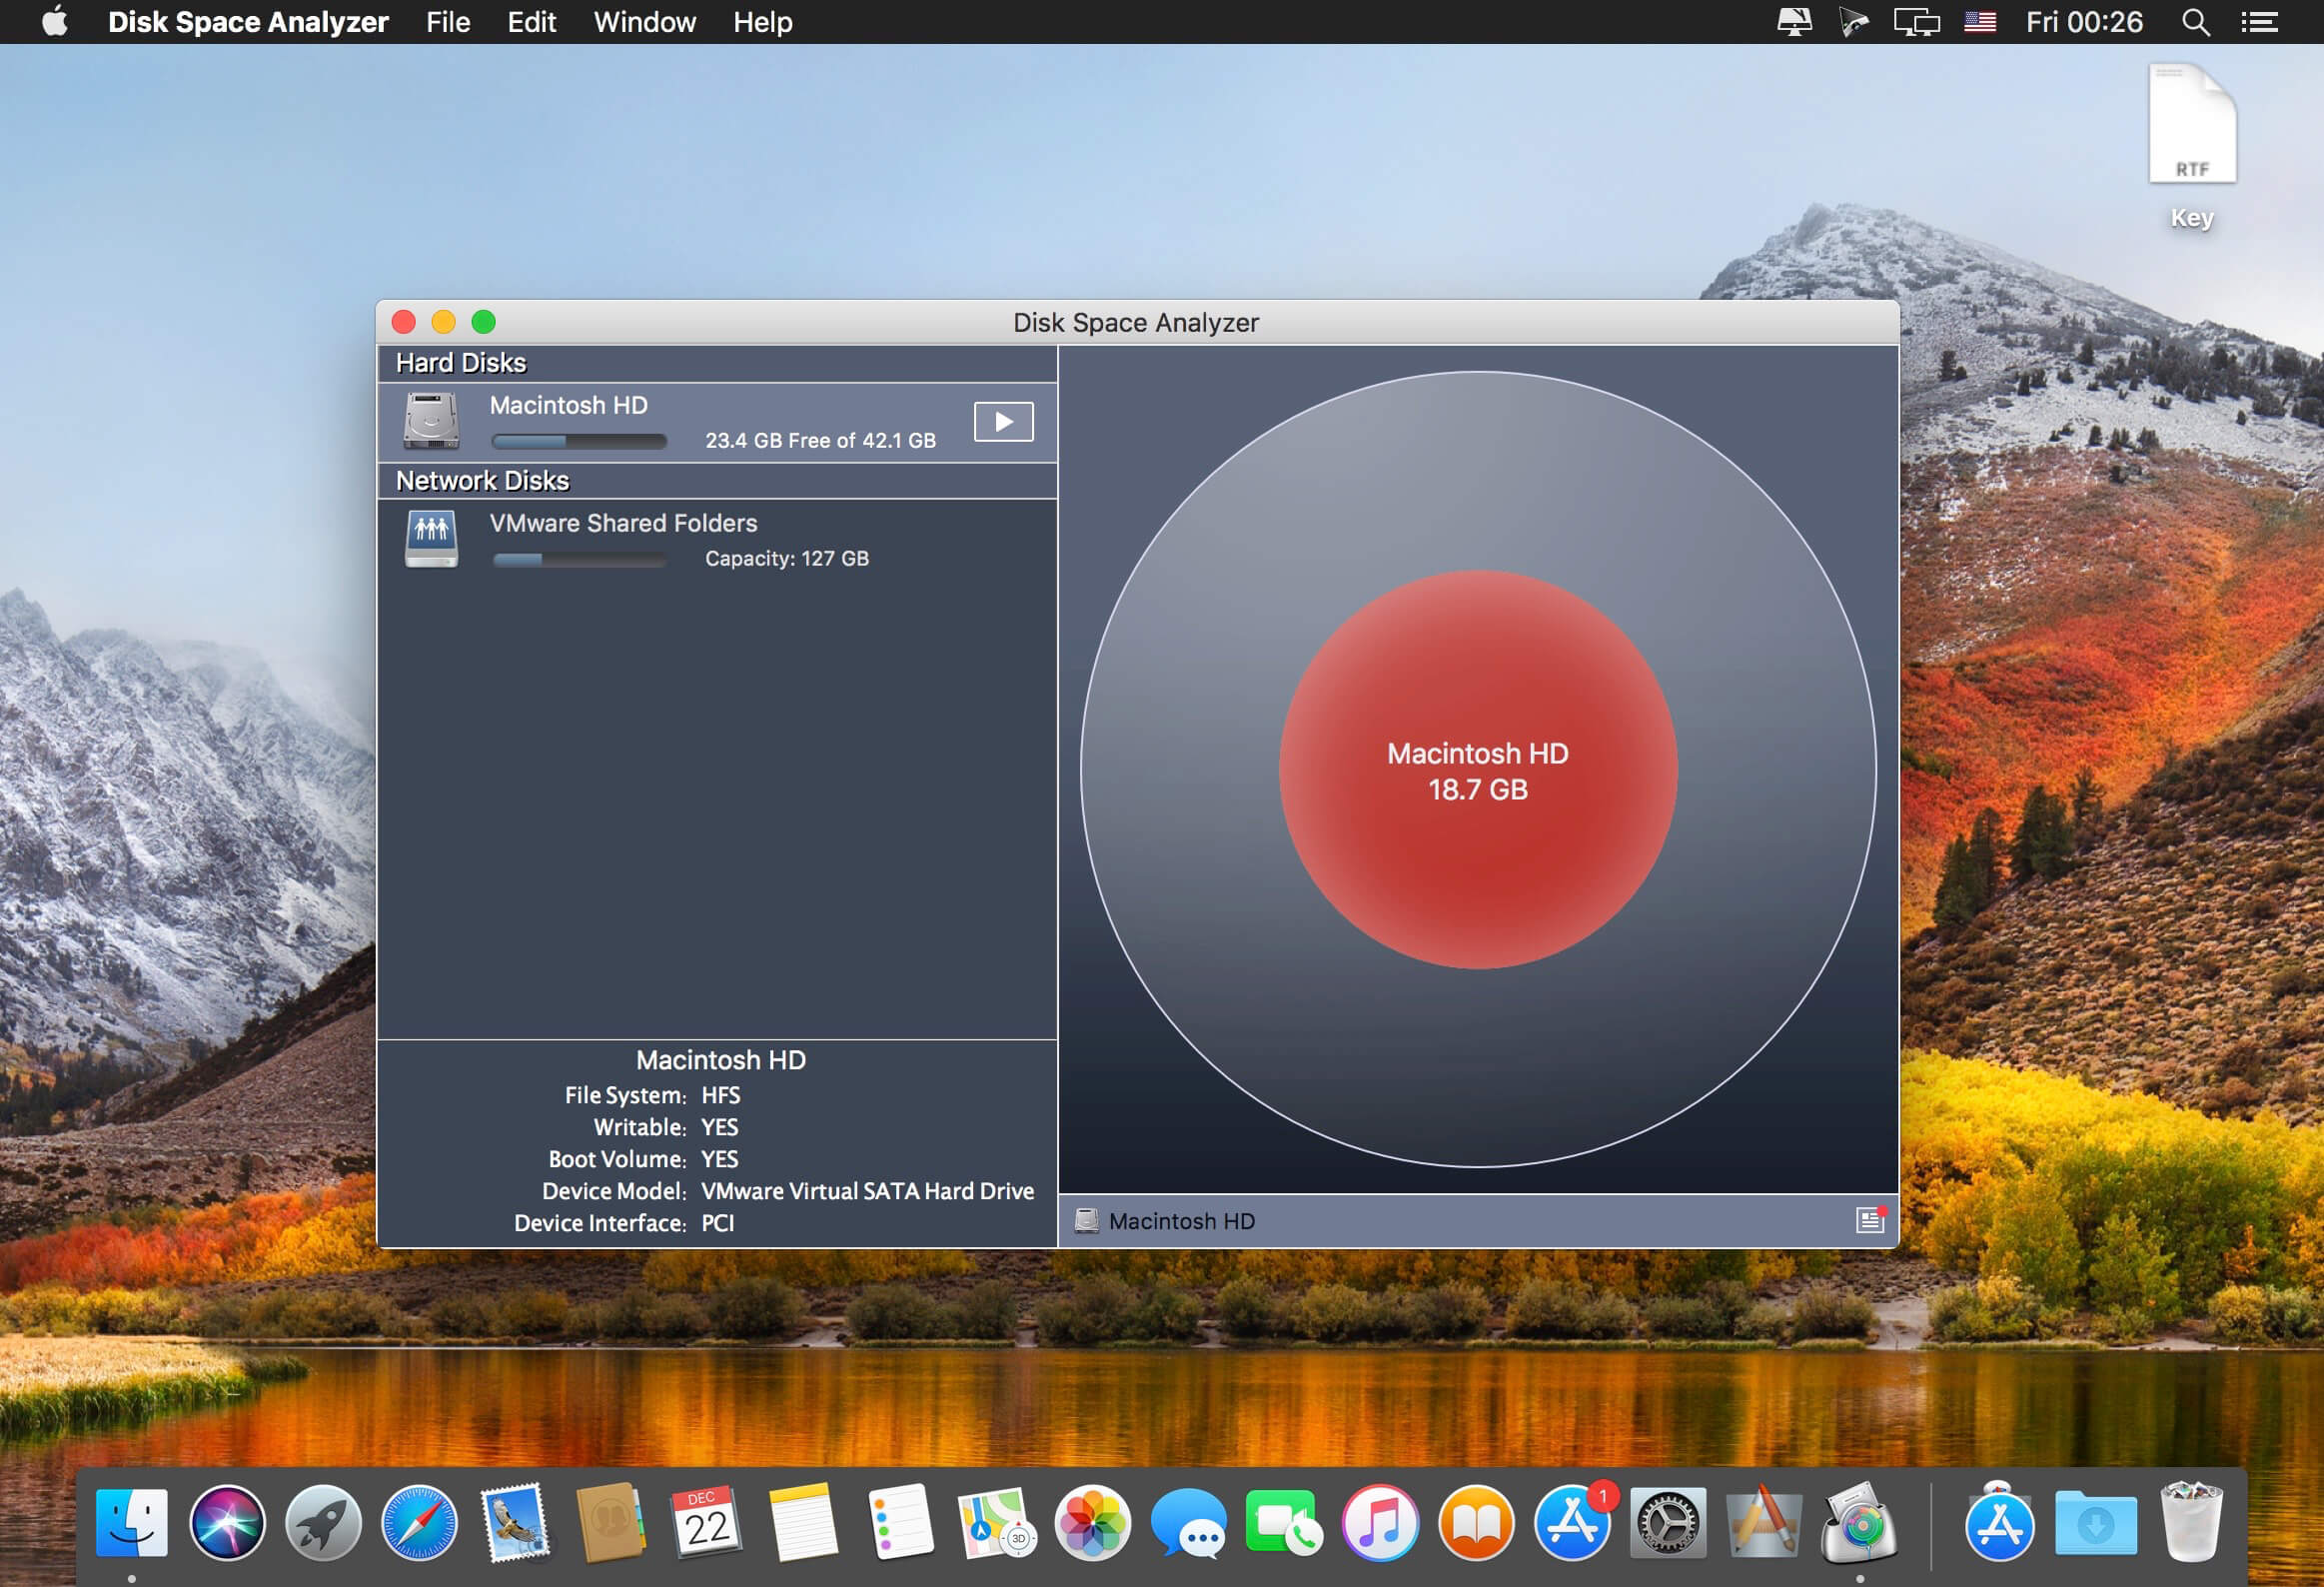Screen dimensions: 2324x1587
Task: Click "Capacity: 127 GB" text
Action: tap(787, 559)
